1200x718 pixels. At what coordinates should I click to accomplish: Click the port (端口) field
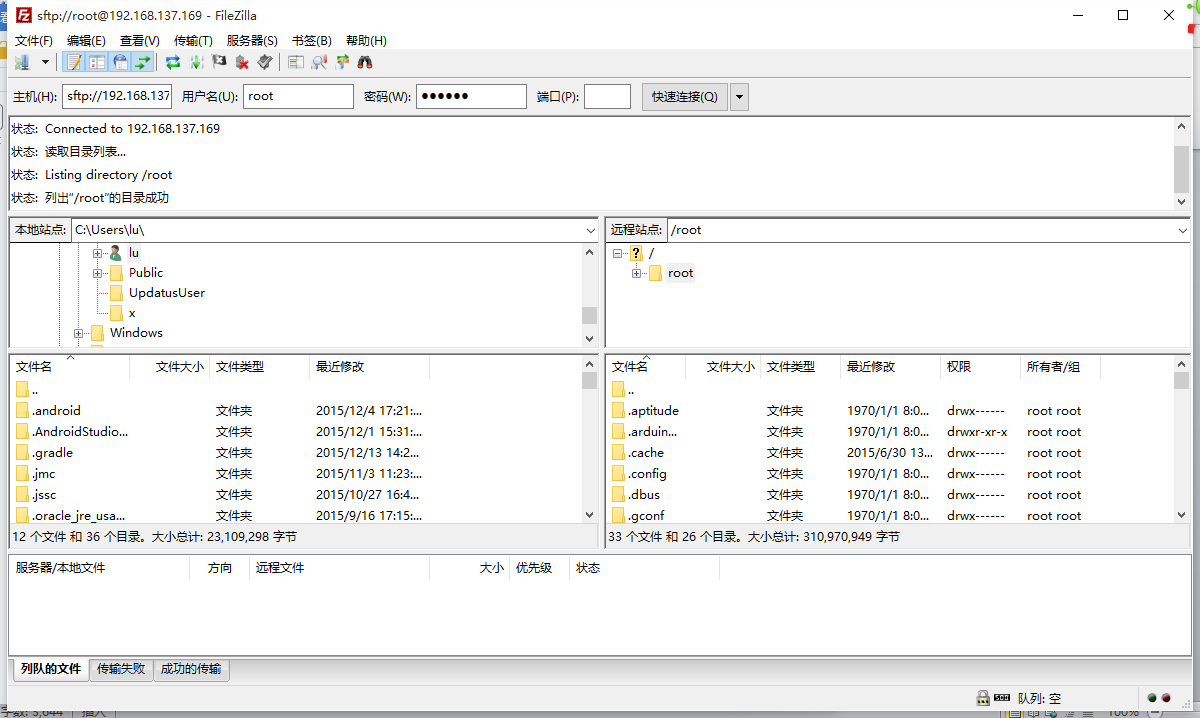tap(607, 96)
